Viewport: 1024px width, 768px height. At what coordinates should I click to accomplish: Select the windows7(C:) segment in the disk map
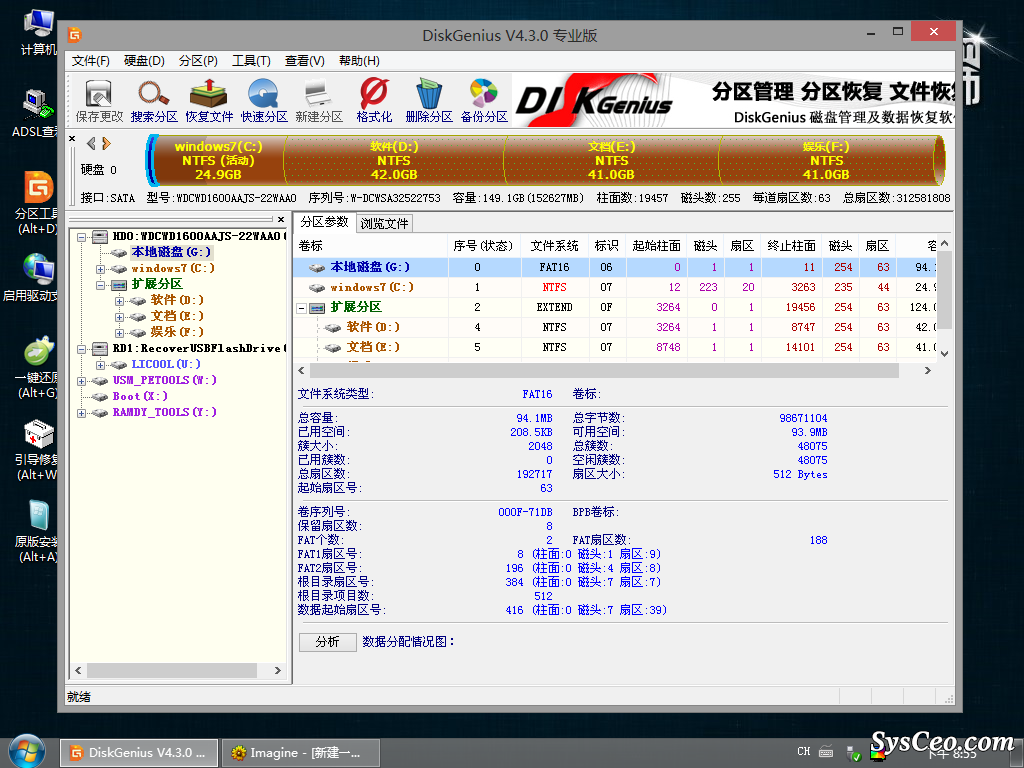(x=218, y=161)
